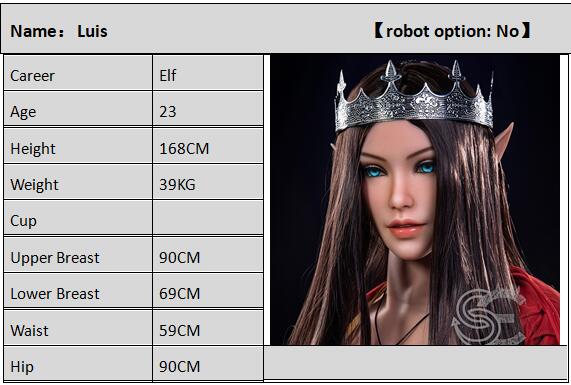Click the 59CM waist value
Image resolution: width=571 pixels, height=385 pixels.
(180, 330)
